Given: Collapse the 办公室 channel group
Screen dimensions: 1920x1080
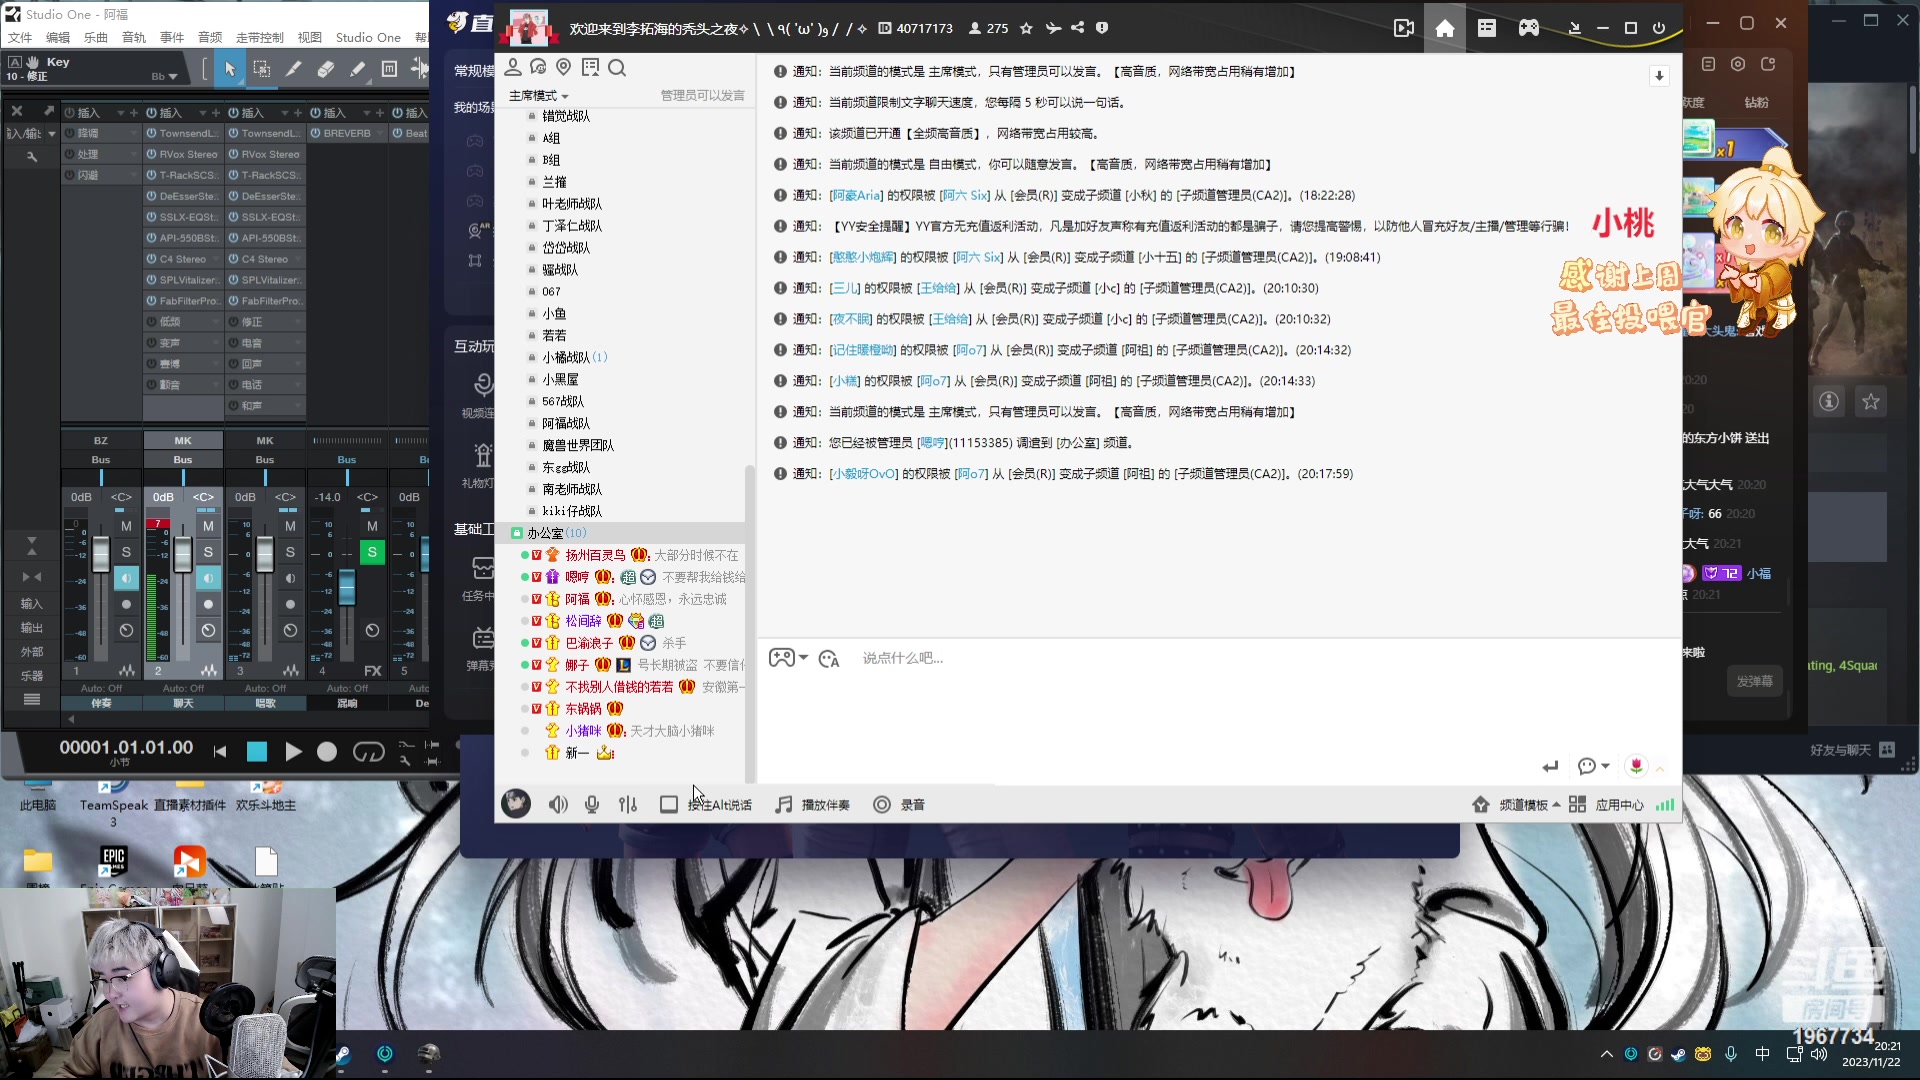Looking at the screenshot, I should coord(516,533).
